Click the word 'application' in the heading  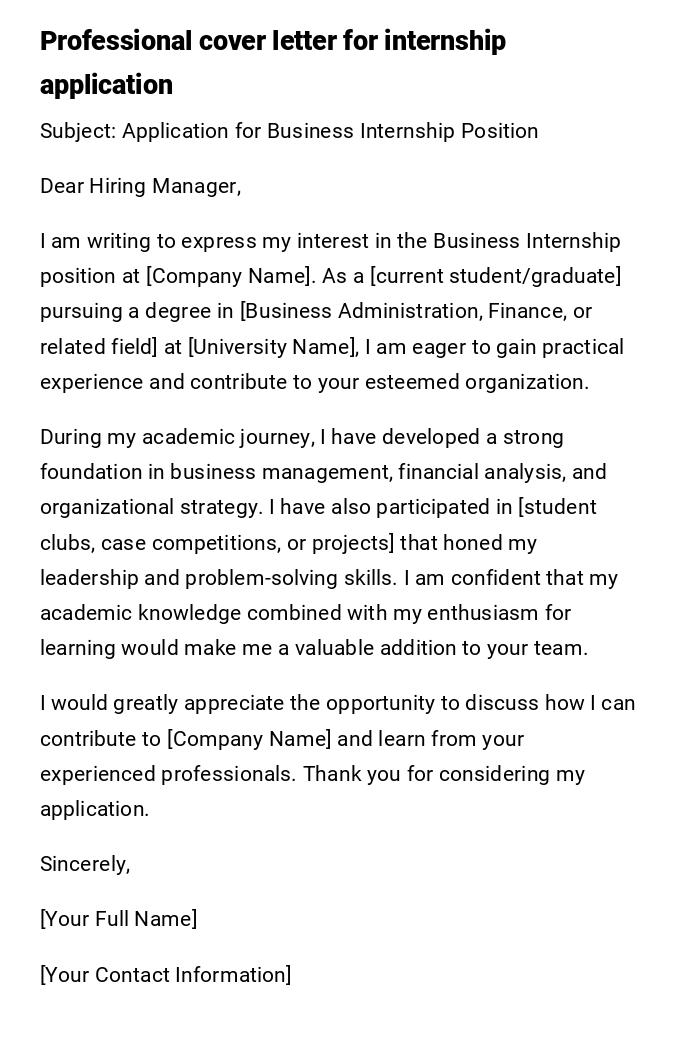coord(106,86)
